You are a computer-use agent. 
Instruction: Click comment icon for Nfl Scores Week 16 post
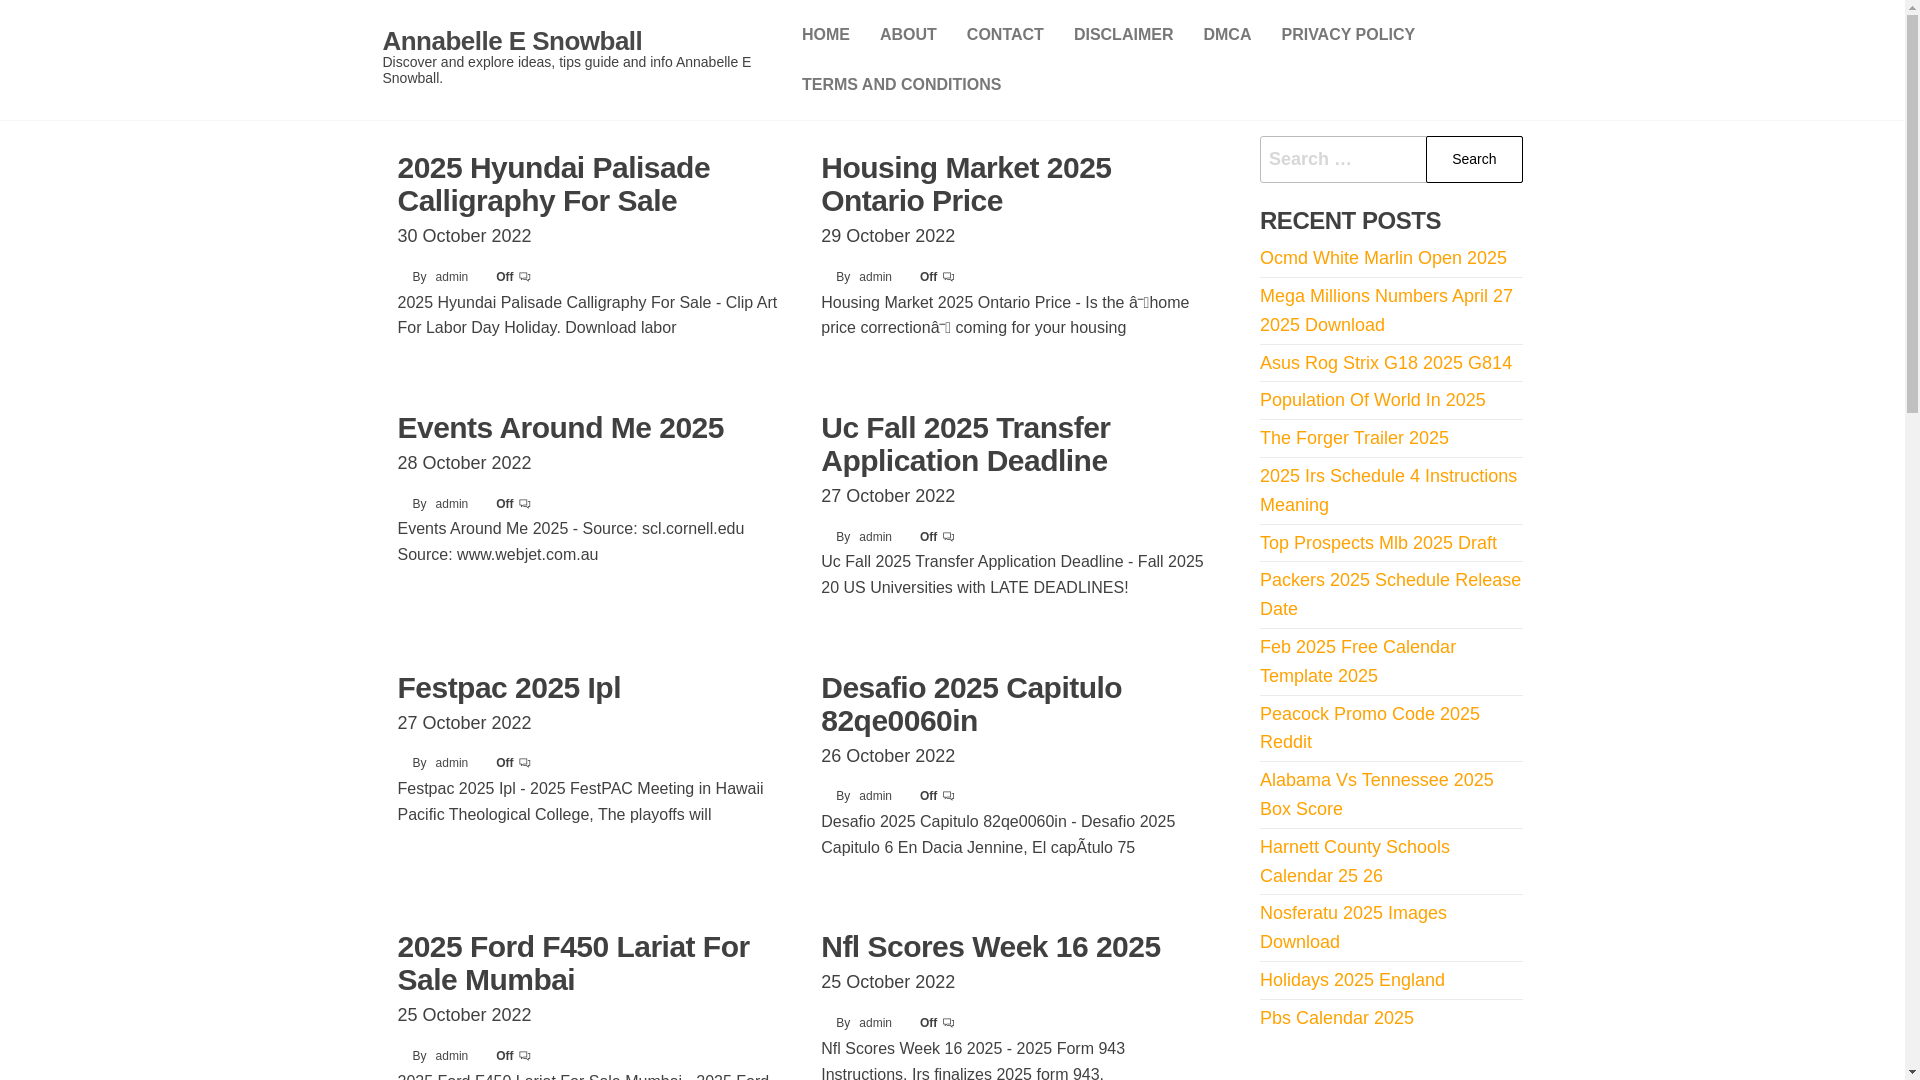click(949, 1023)
